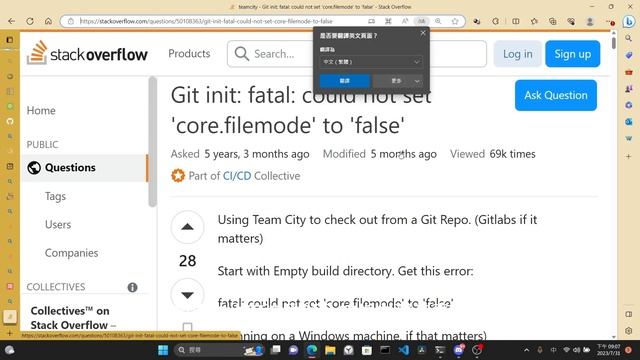Image resolution: width=640 pixels, height=360 pixels.
Task: Click the Sign up button
Action: click(x=572, y=54)
